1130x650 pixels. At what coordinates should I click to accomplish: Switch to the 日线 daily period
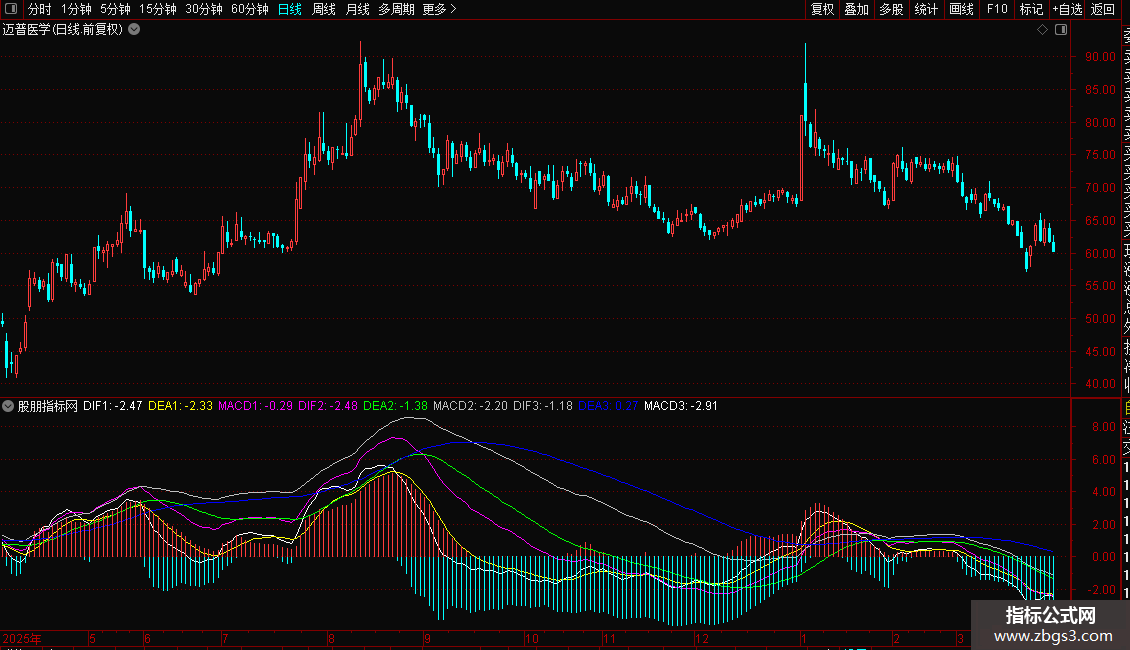point(290,10)
